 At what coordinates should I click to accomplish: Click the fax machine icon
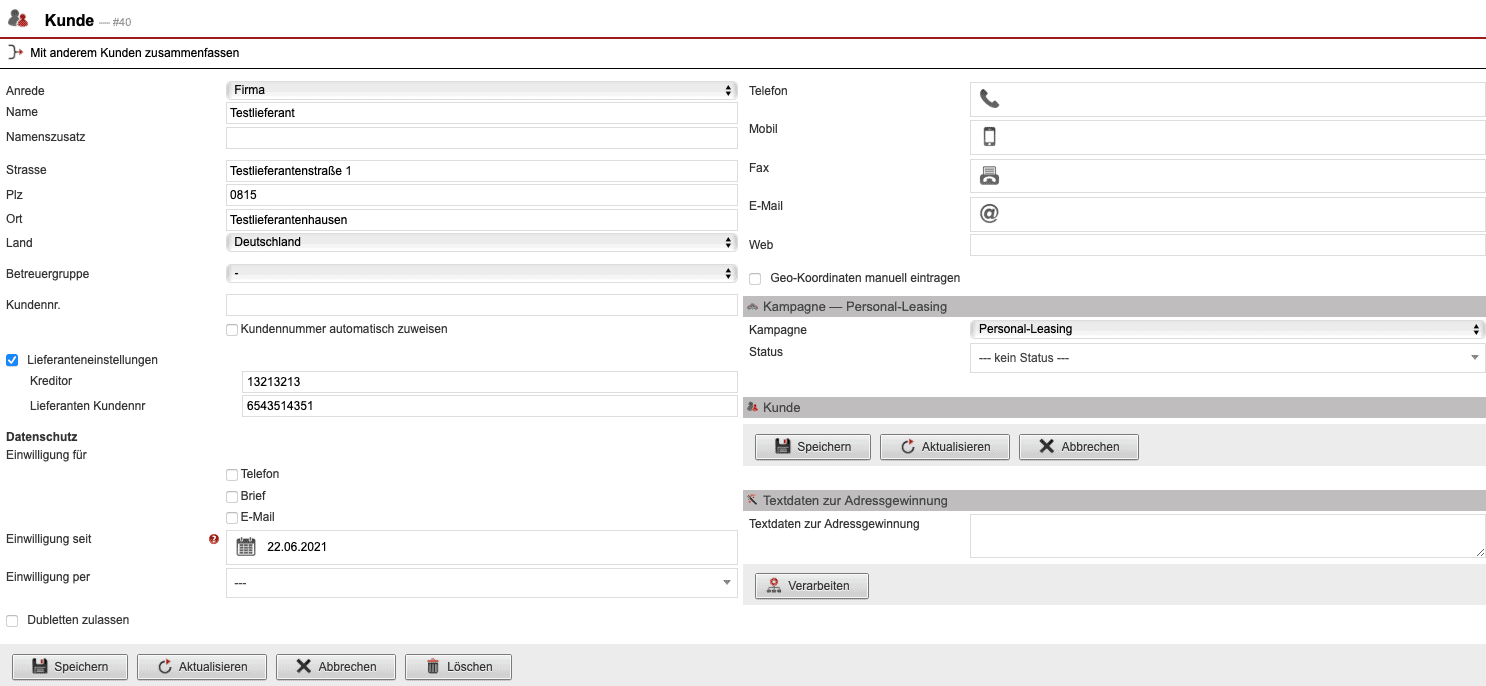click(989, 176)
